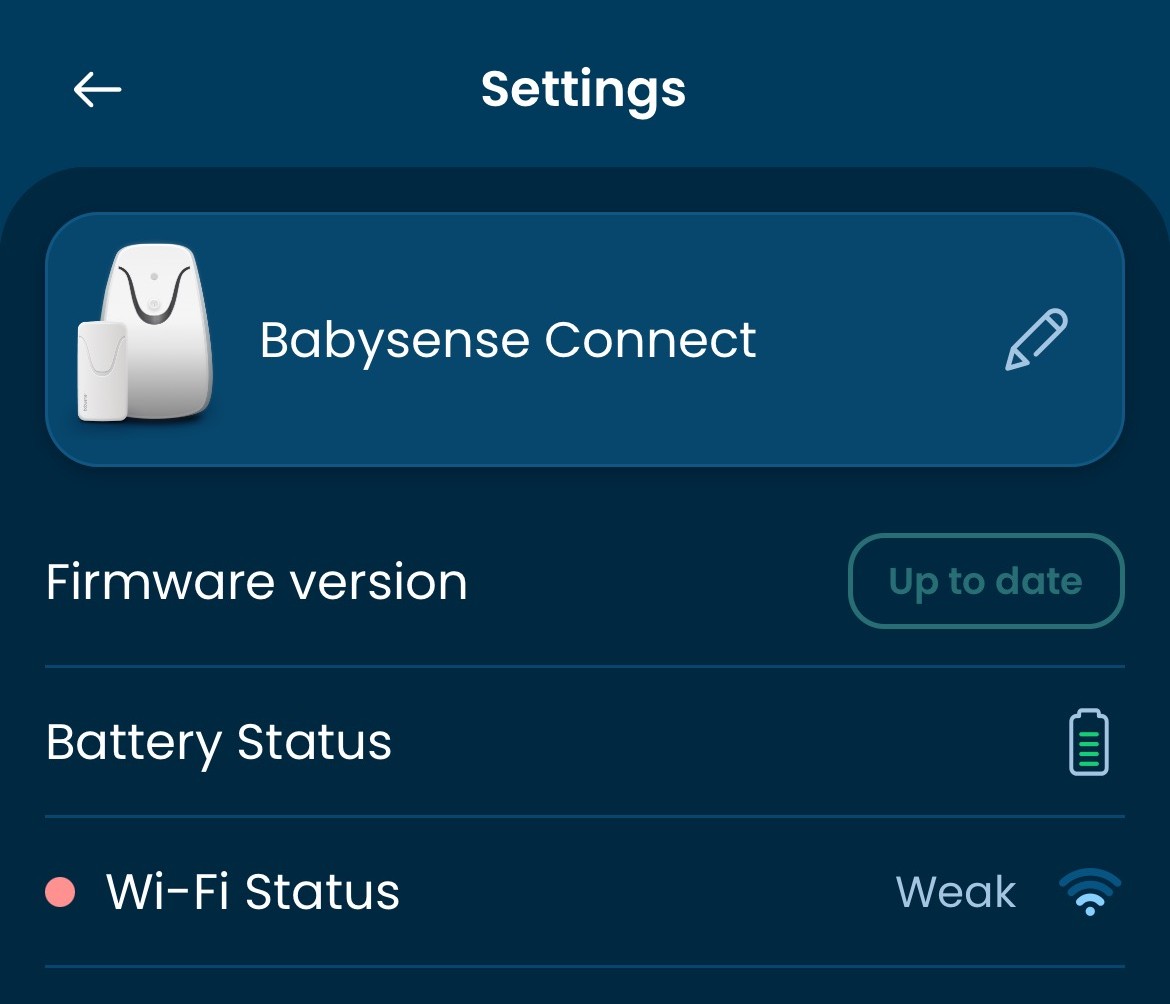Image resolution: width=1170 pixels, height=1004 pixels.
Task: Tap the Babysense Connect device name
Action: (x=508, y=340)
